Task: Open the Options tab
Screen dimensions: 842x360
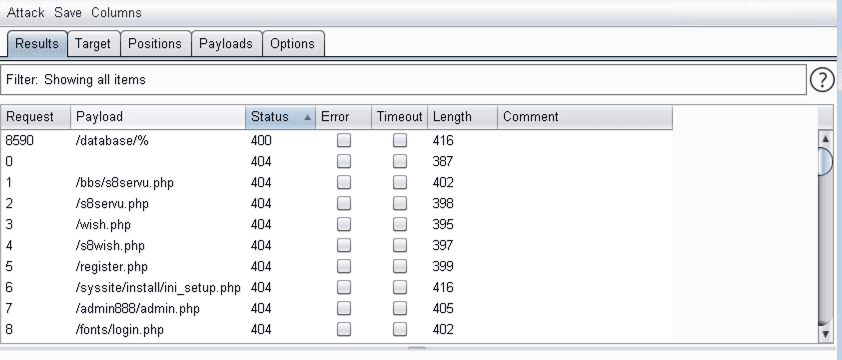Action: click(x=293, y=44)
